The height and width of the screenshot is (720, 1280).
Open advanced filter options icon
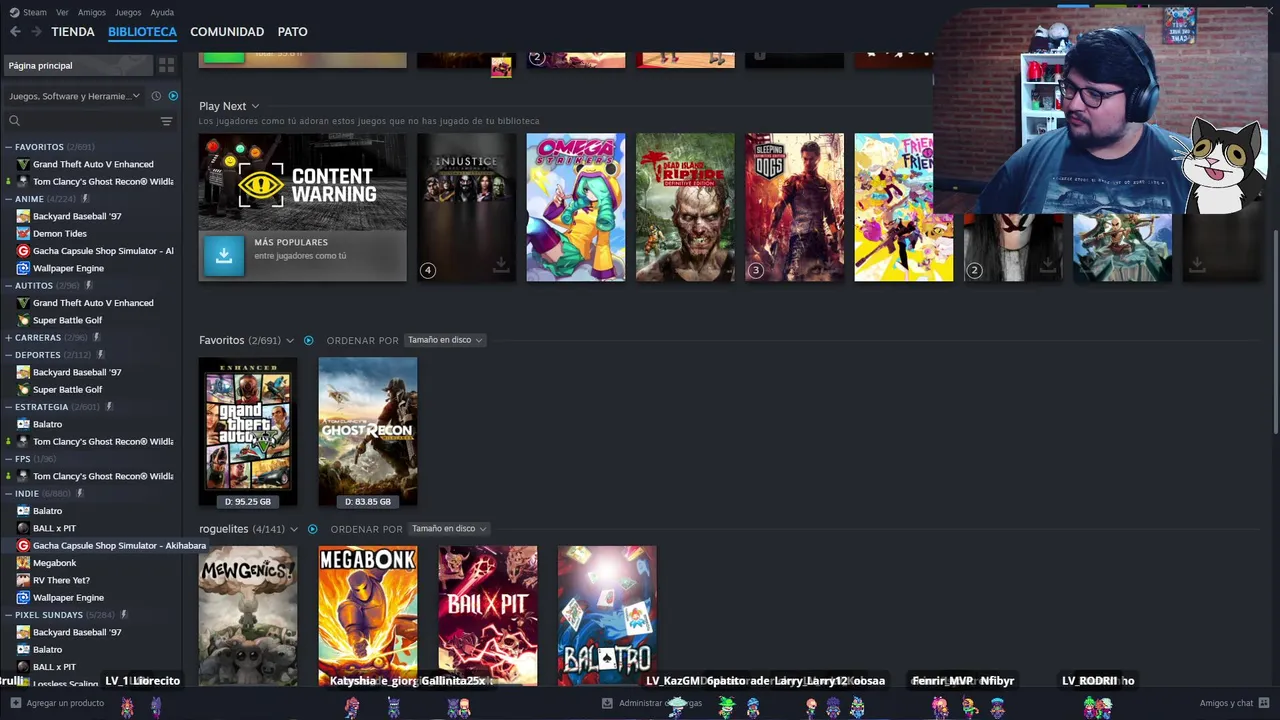click(x=166, y=121)
